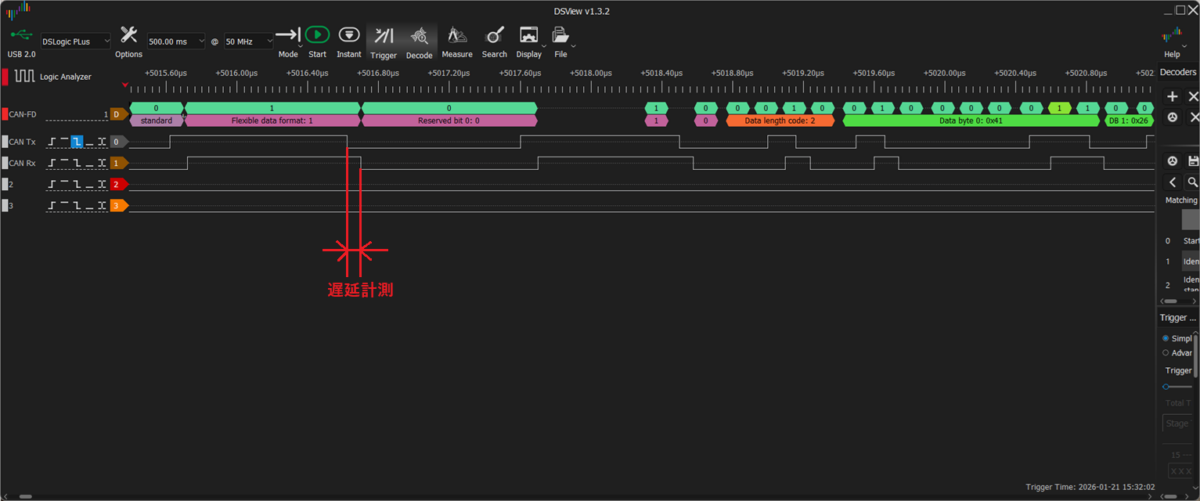The image size is (1200, 501).
Task: Open the DSLogic PLus device dropdown
Action: click(75, 41)
